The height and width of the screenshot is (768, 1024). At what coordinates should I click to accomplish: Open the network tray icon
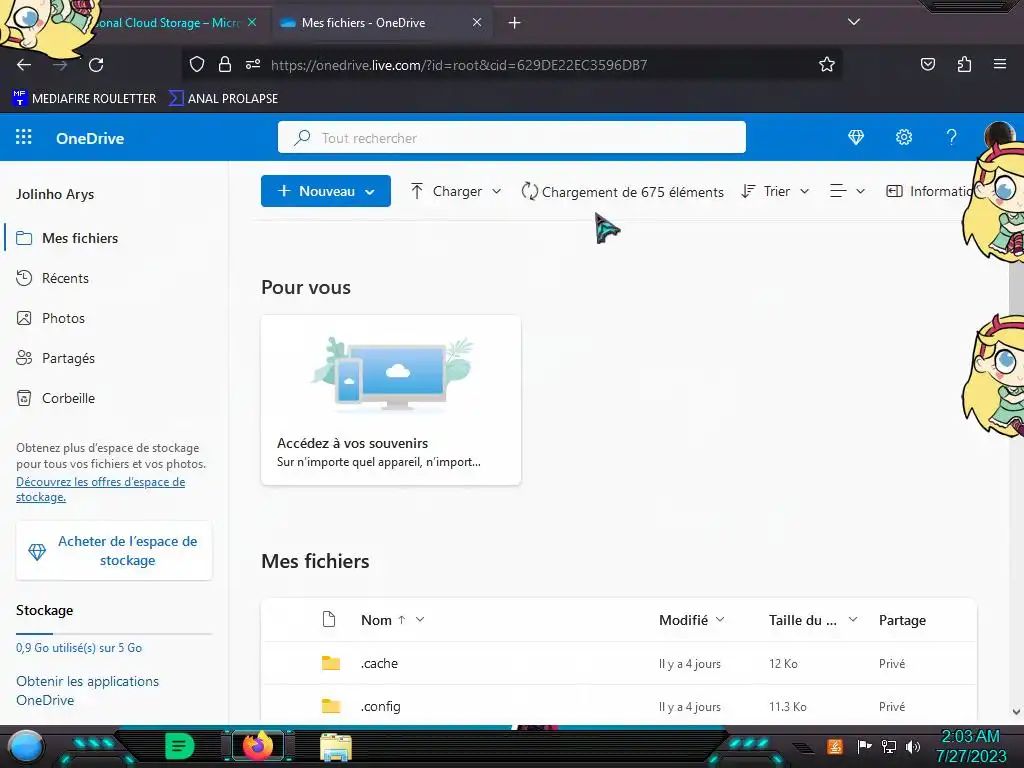888,746
